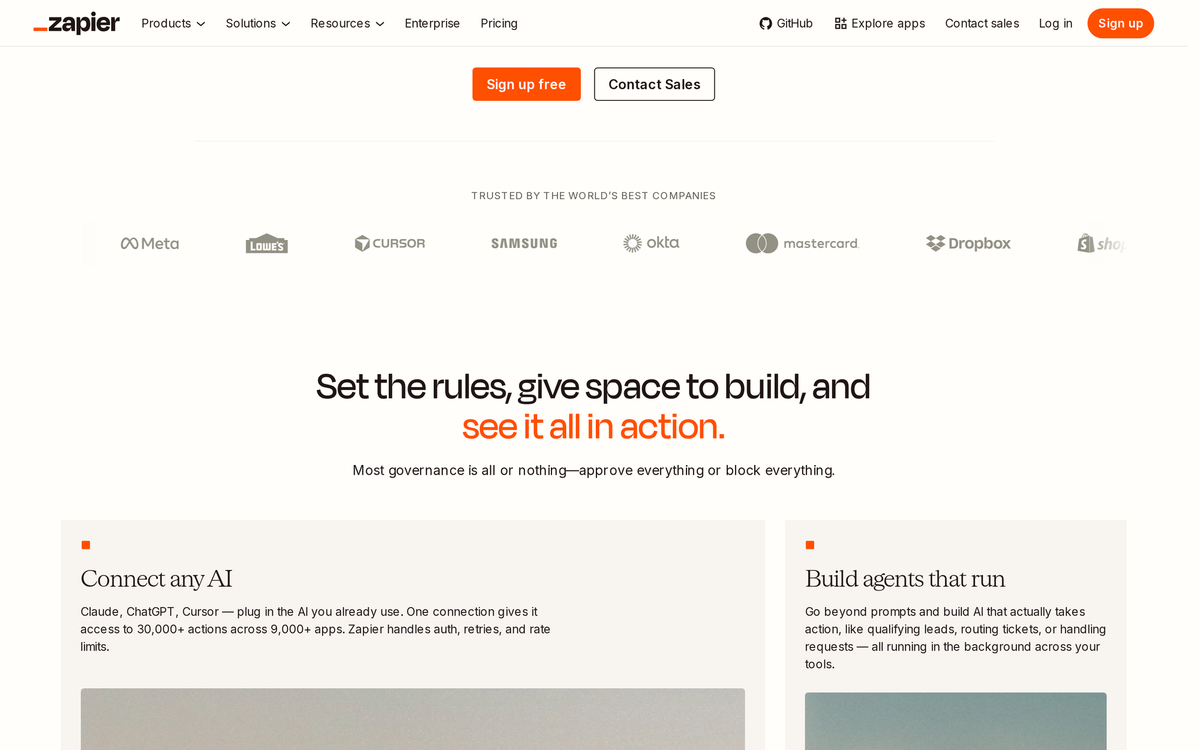Click the Okta logo
1200x750 pixels.
click(651, 243)
